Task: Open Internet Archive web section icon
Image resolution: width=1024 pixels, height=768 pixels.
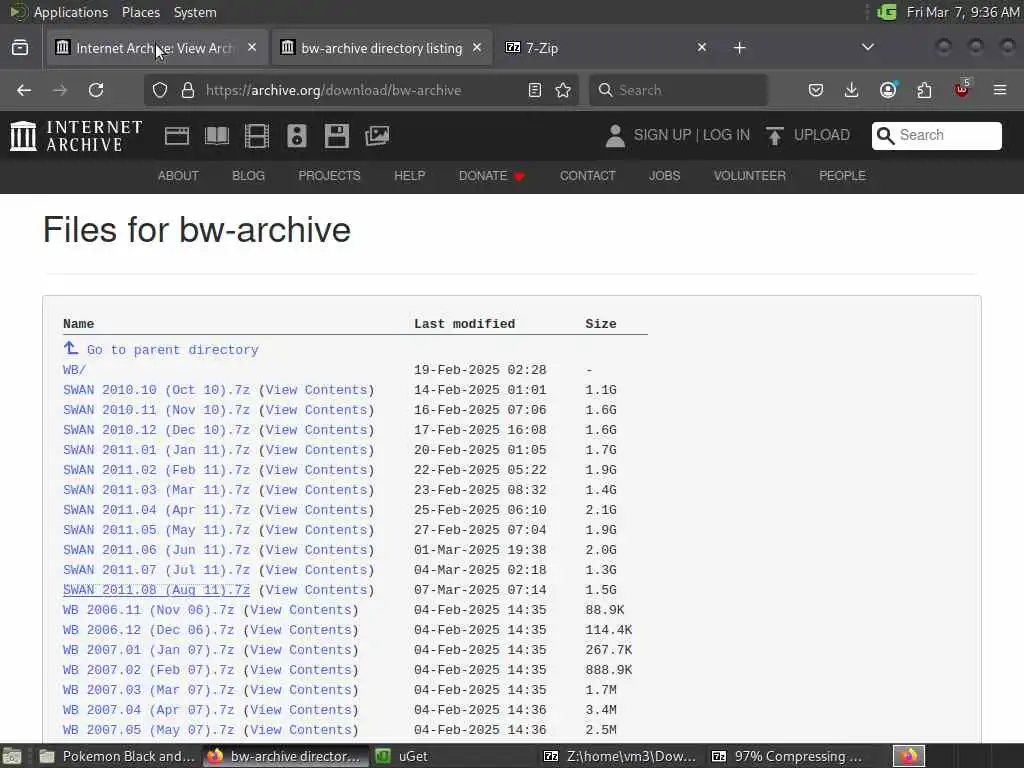Action: click(176, 136)
